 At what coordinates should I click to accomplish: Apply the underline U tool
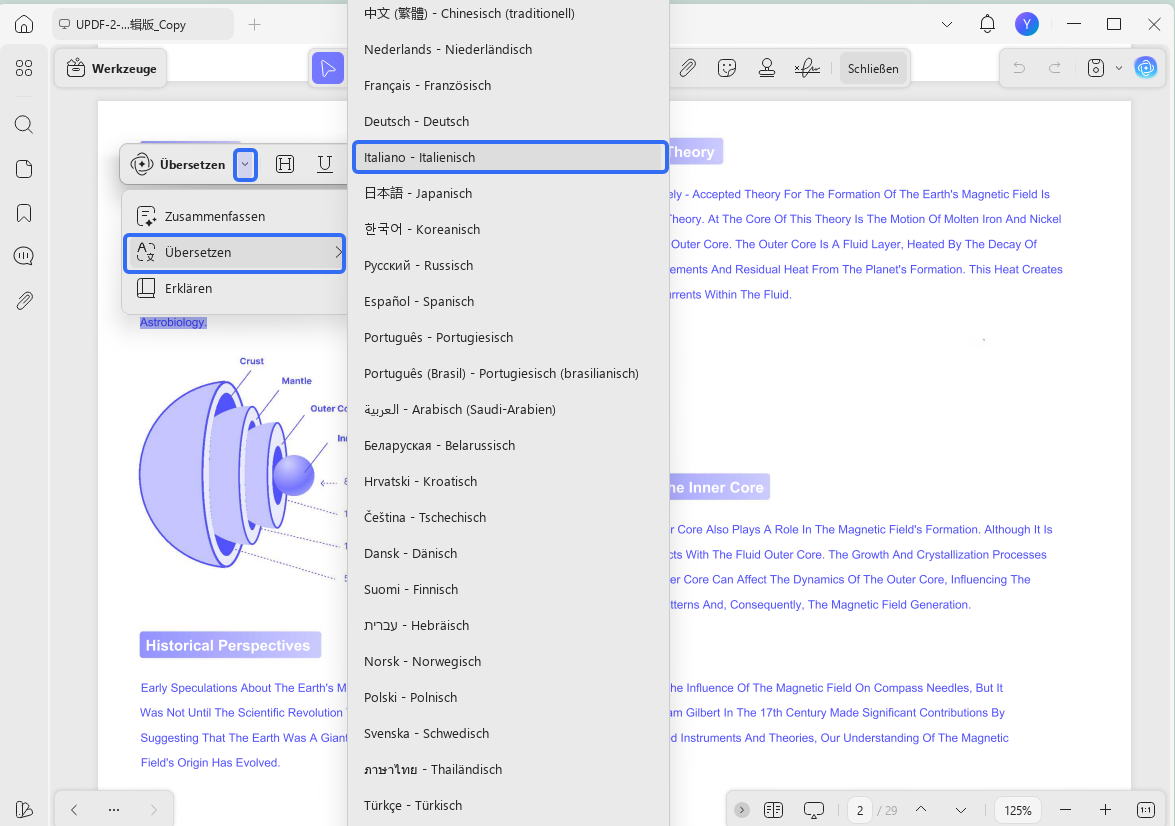(x=324, y=164)
